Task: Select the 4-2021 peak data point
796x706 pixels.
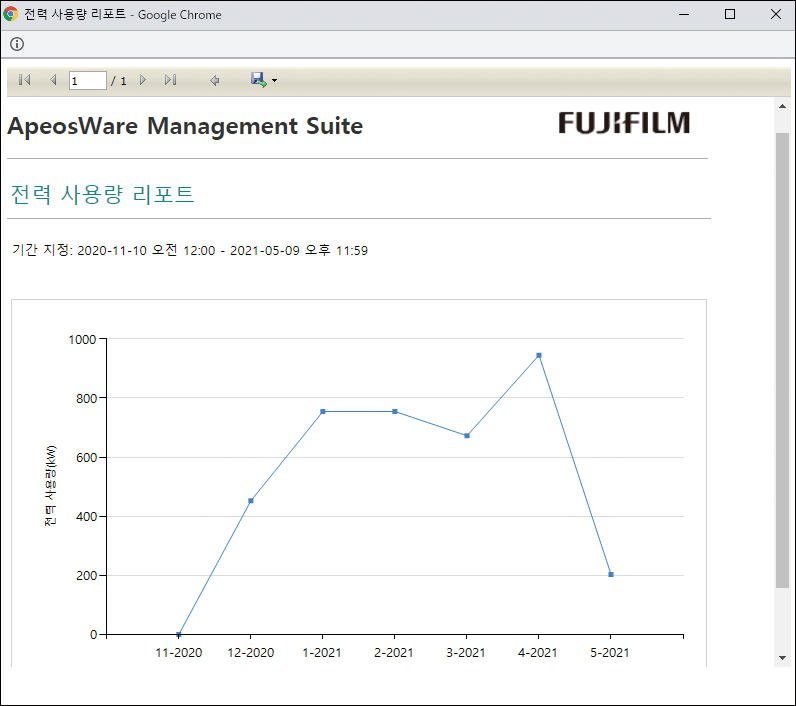Action: pos(539,355)
